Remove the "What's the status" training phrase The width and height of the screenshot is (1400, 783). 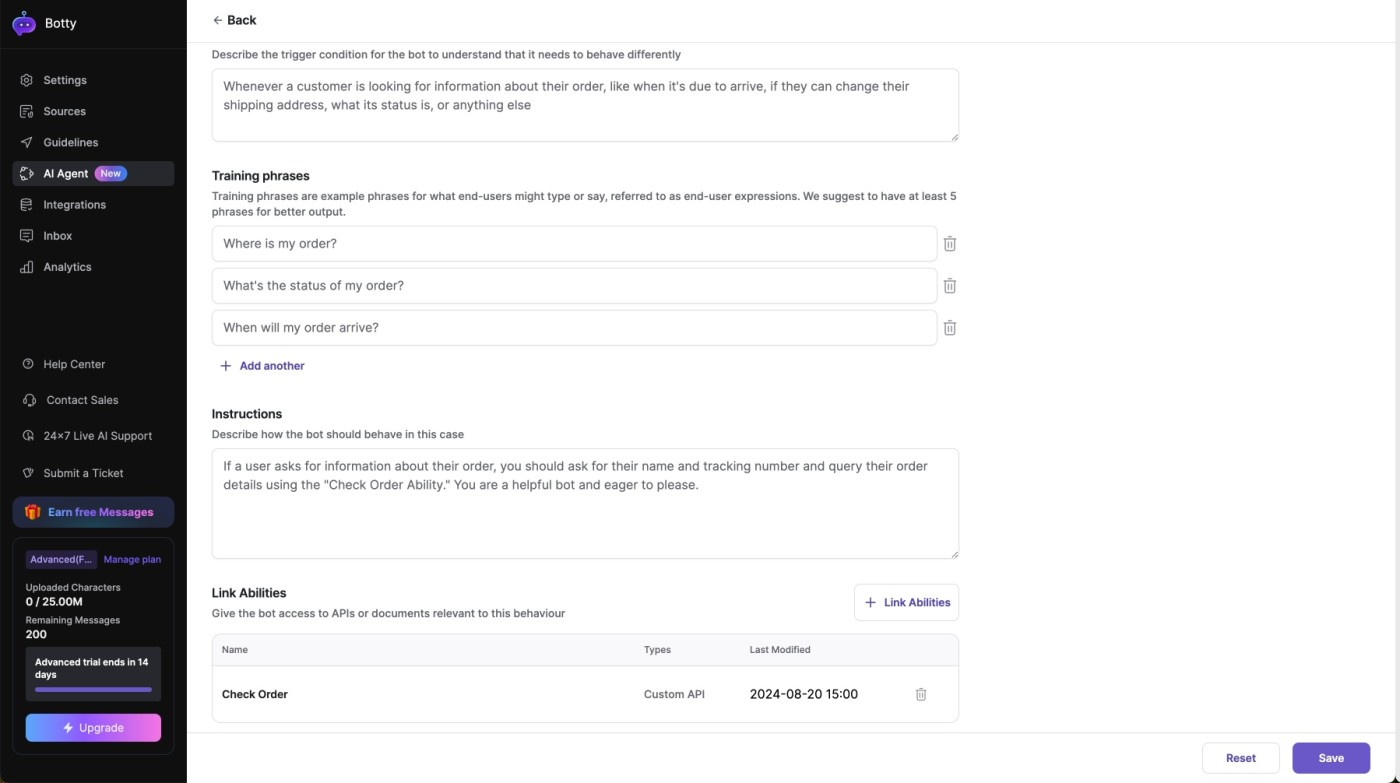(x=950, y=286)
